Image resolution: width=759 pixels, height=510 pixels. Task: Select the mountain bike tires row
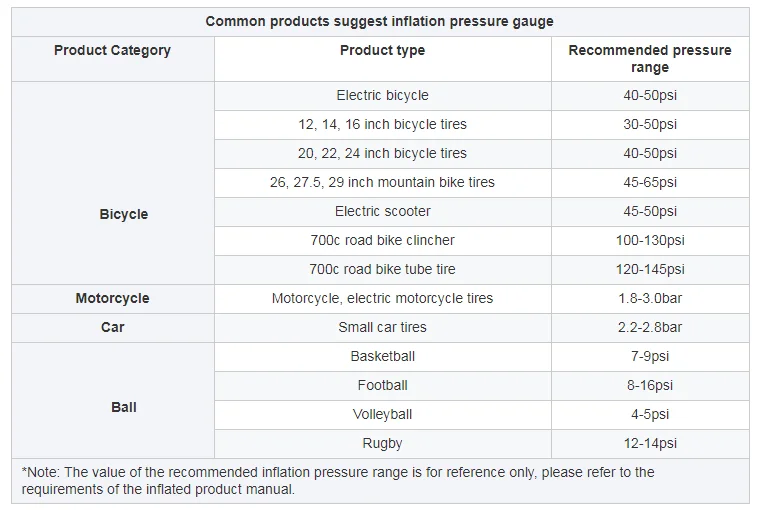tap(382, 182)
